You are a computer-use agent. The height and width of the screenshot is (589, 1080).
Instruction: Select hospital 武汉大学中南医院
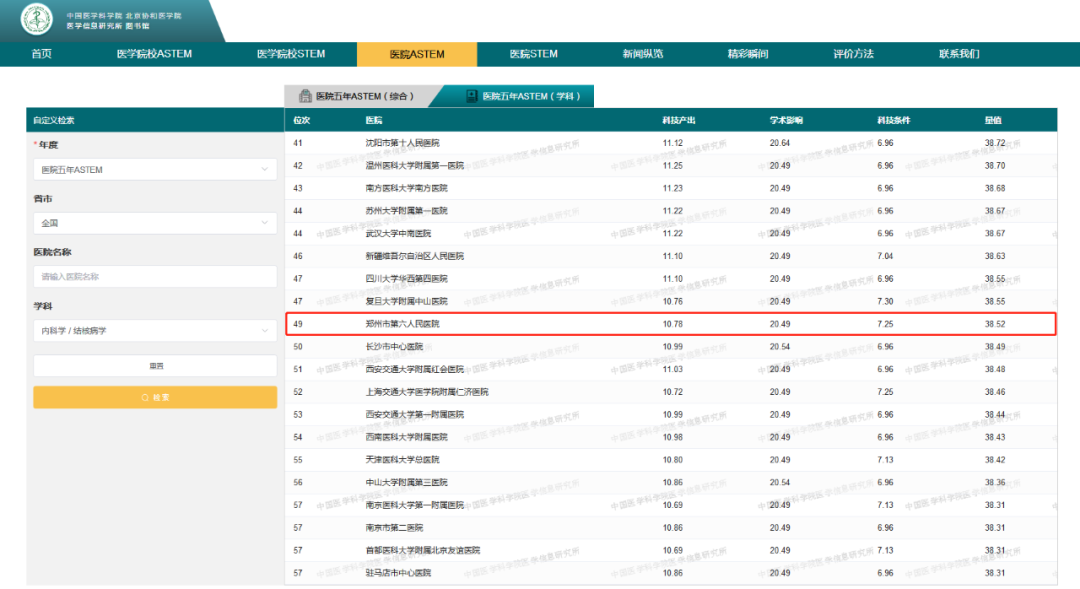398,234
